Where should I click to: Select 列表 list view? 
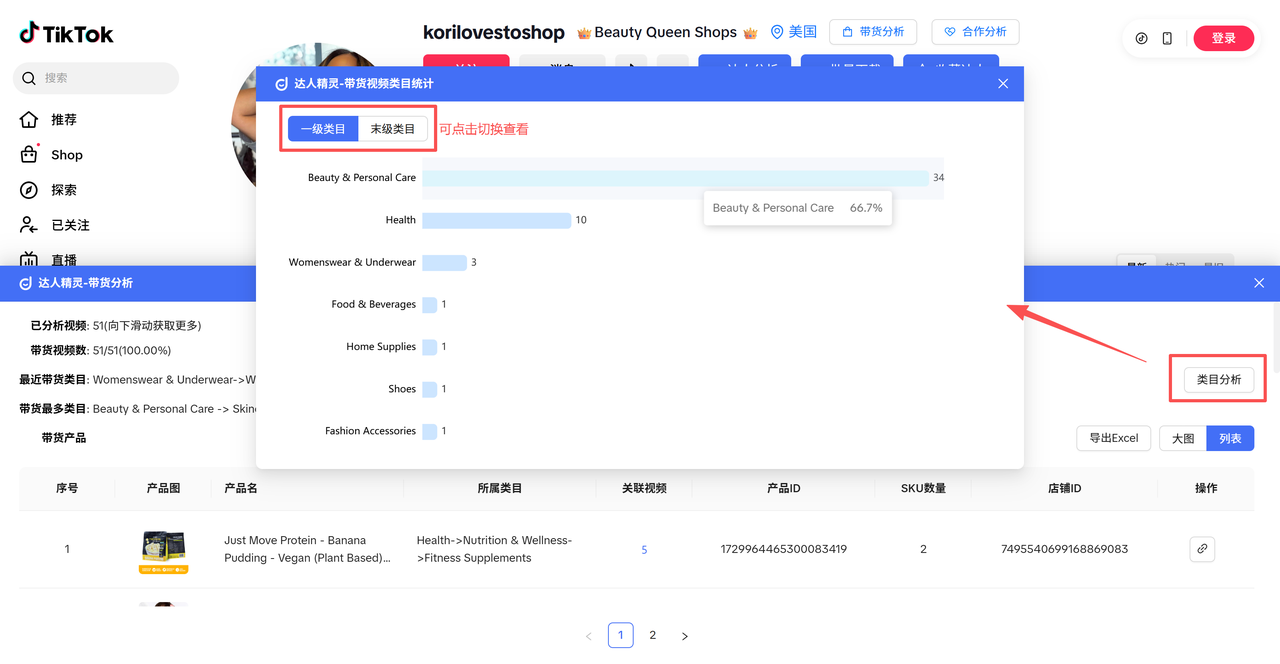click(1230, 438)
